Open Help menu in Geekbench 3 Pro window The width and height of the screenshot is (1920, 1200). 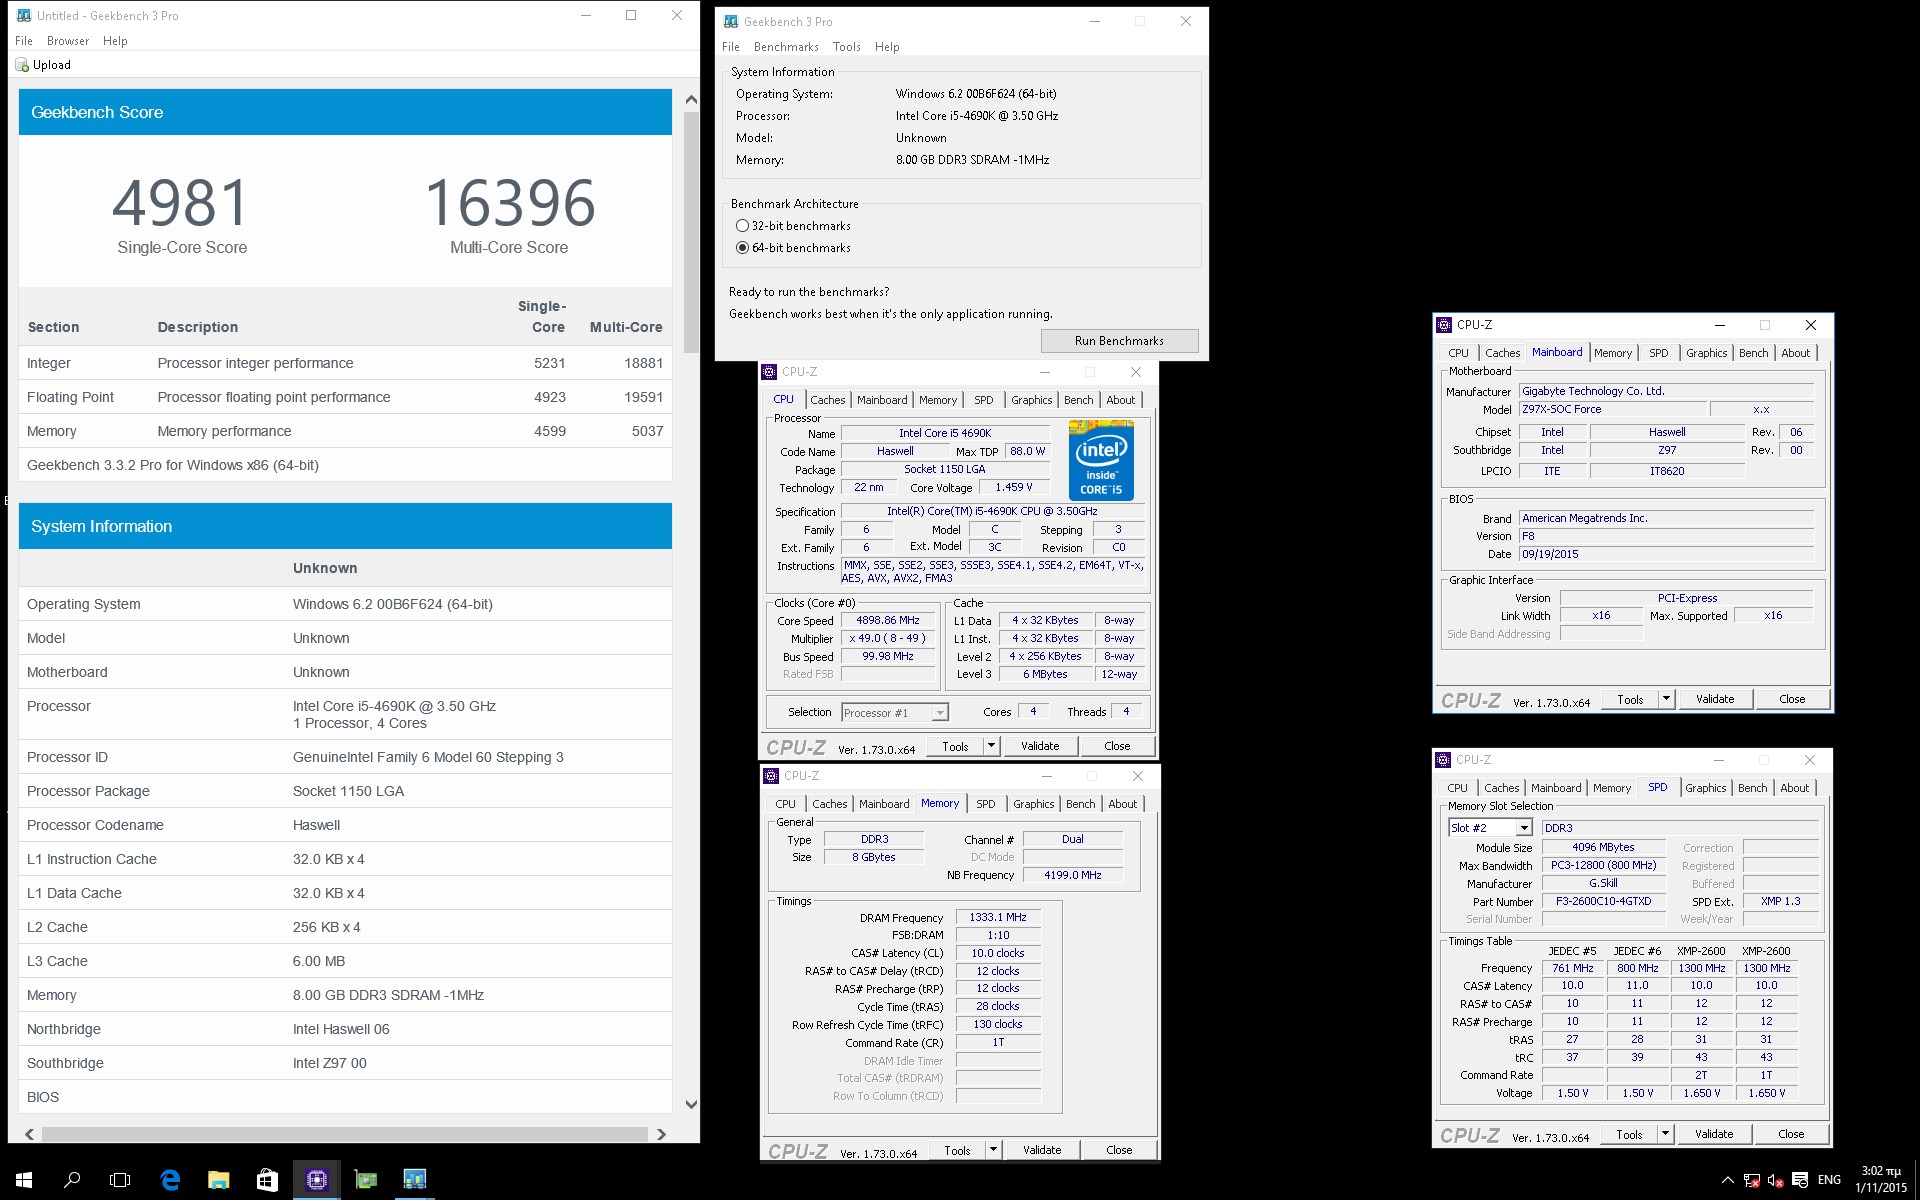pyautogui.click(x=887, y=47)
